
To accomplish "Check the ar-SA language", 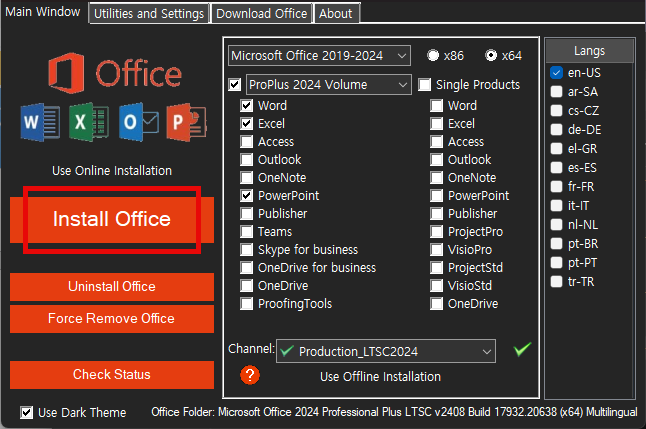I will 557,91.
